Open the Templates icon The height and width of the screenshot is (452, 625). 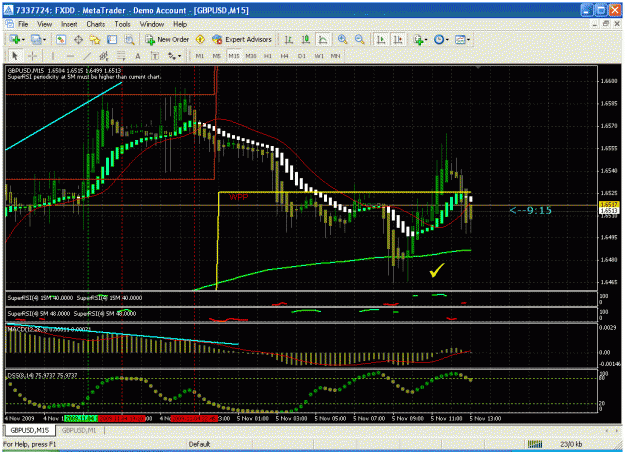point(460,39)
